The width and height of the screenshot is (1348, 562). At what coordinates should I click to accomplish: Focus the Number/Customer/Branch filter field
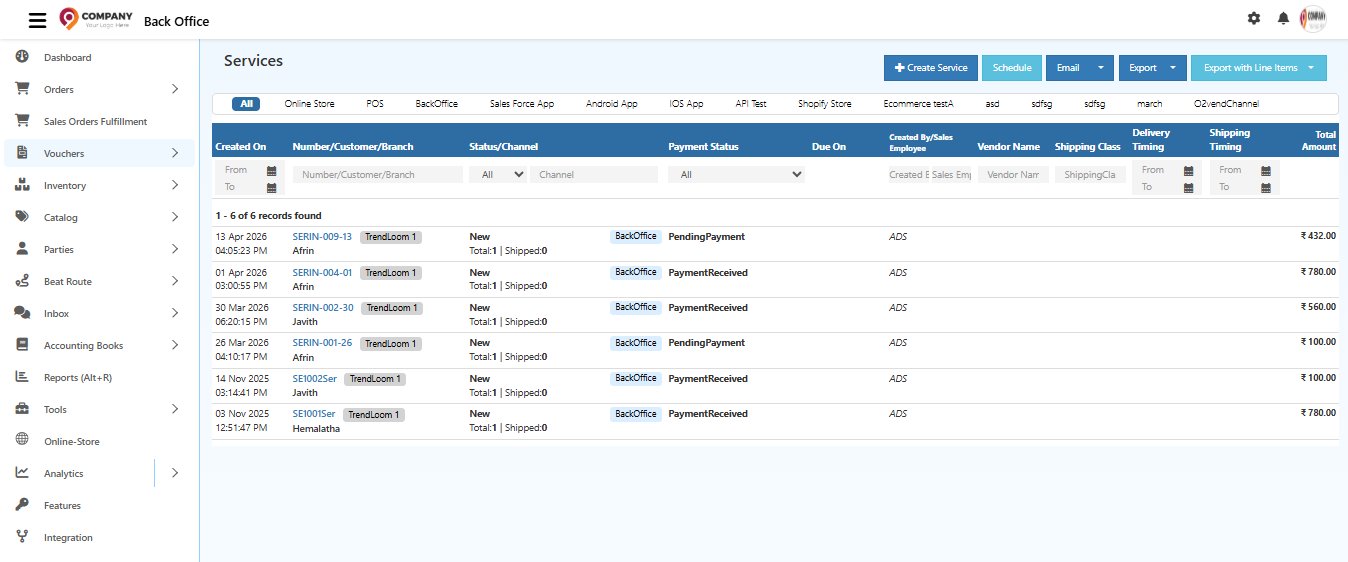pos(378,174)
